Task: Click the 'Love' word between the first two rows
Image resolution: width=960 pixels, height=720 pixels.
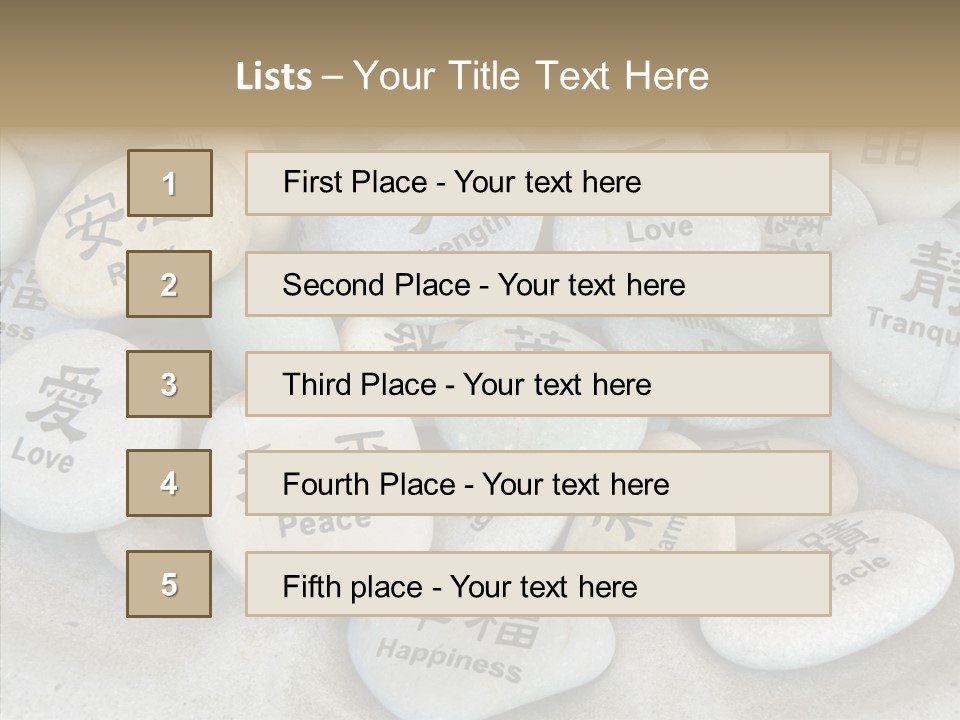Action: [658, 231]
